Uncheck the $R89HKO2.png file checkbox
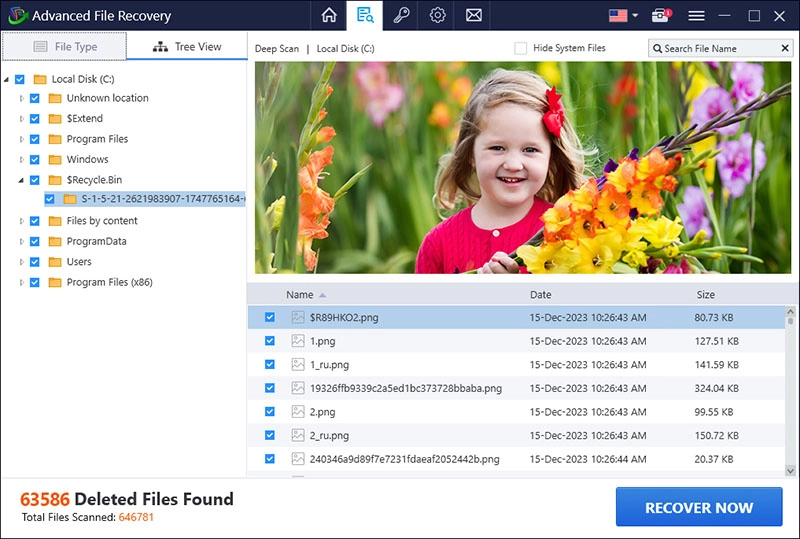The width and height of the screenshot is (800, 539). (270, 317)
